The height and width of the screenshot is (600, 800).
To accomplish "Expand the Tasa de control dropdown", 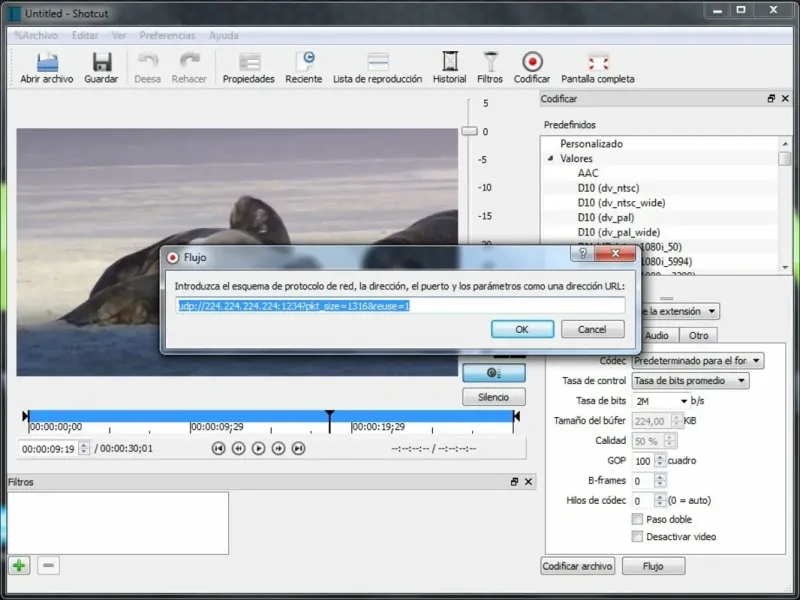I will click(x=690, y=381).
